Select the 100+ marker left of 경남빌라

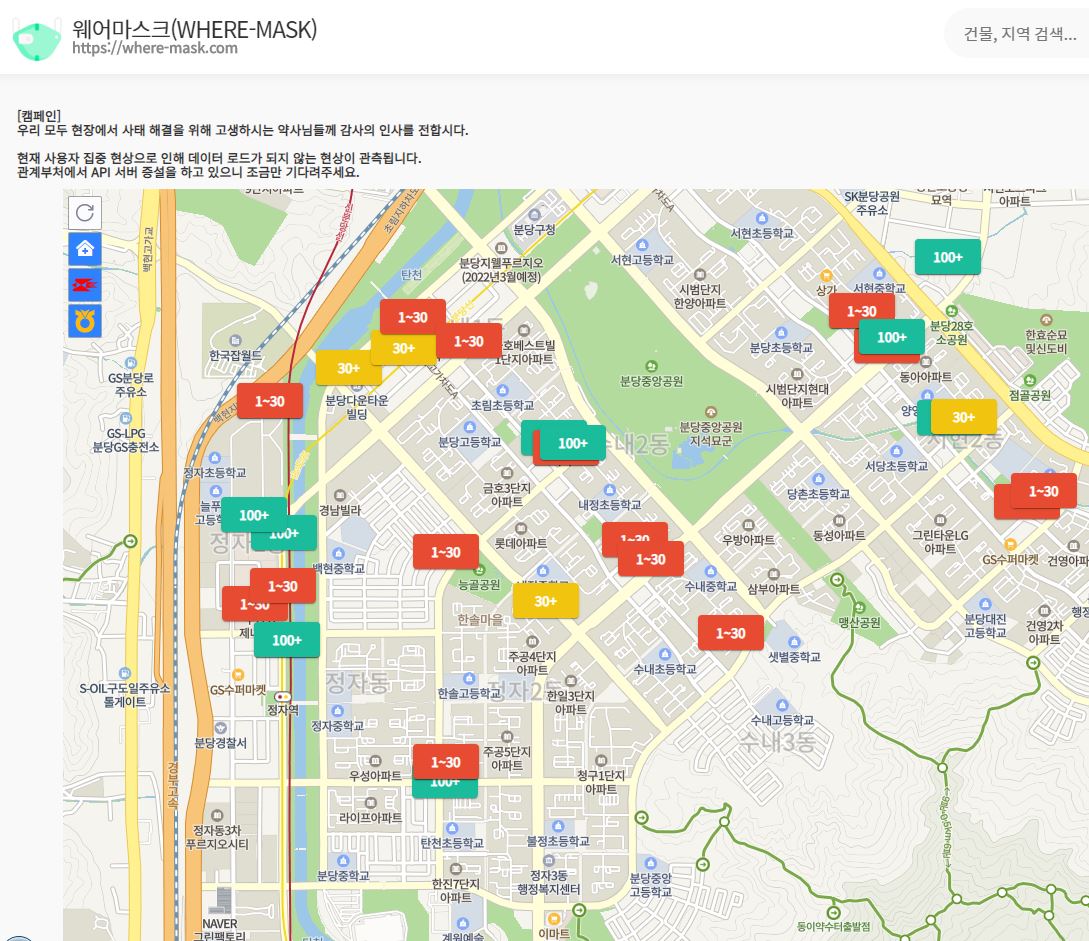(x=253, y=515)
